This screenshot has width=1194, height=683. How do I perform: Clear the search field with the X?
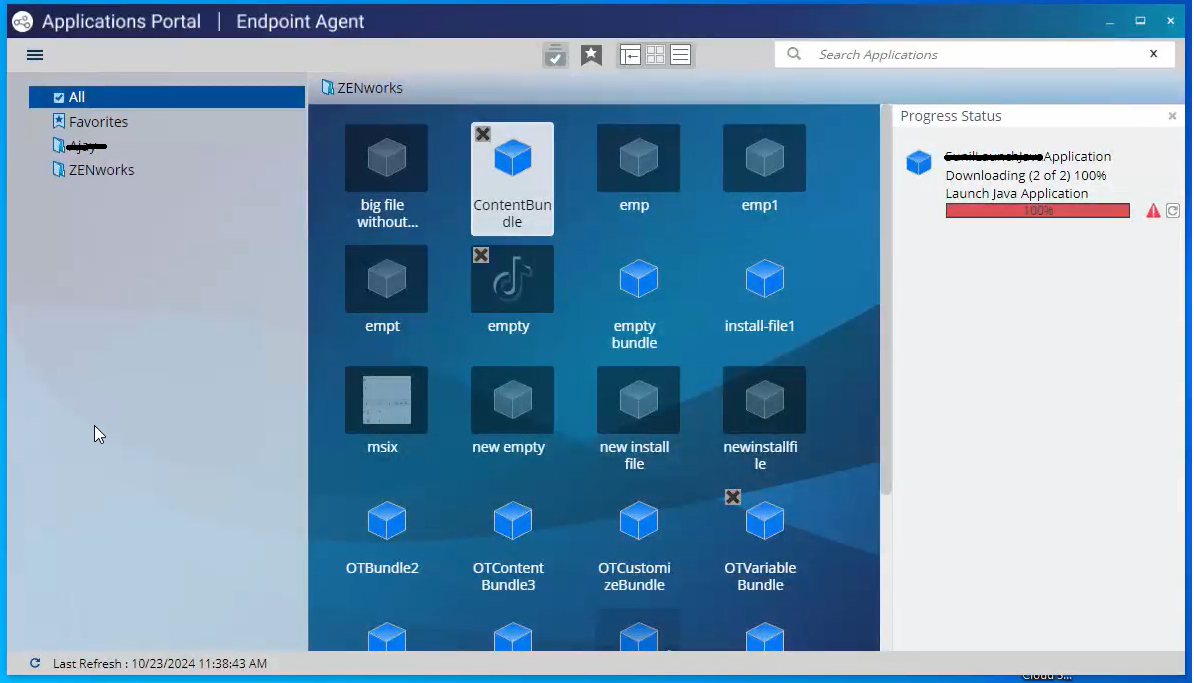pyautogui.click(x=1153, y=54)
